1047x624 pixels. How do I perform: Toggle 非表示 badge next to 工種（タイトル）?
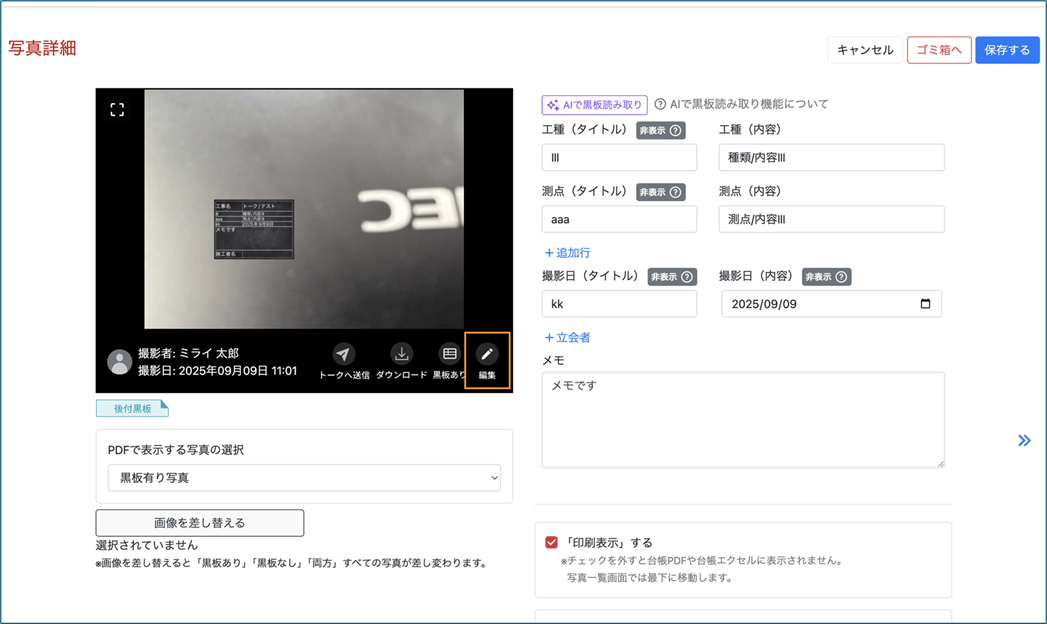660,130
